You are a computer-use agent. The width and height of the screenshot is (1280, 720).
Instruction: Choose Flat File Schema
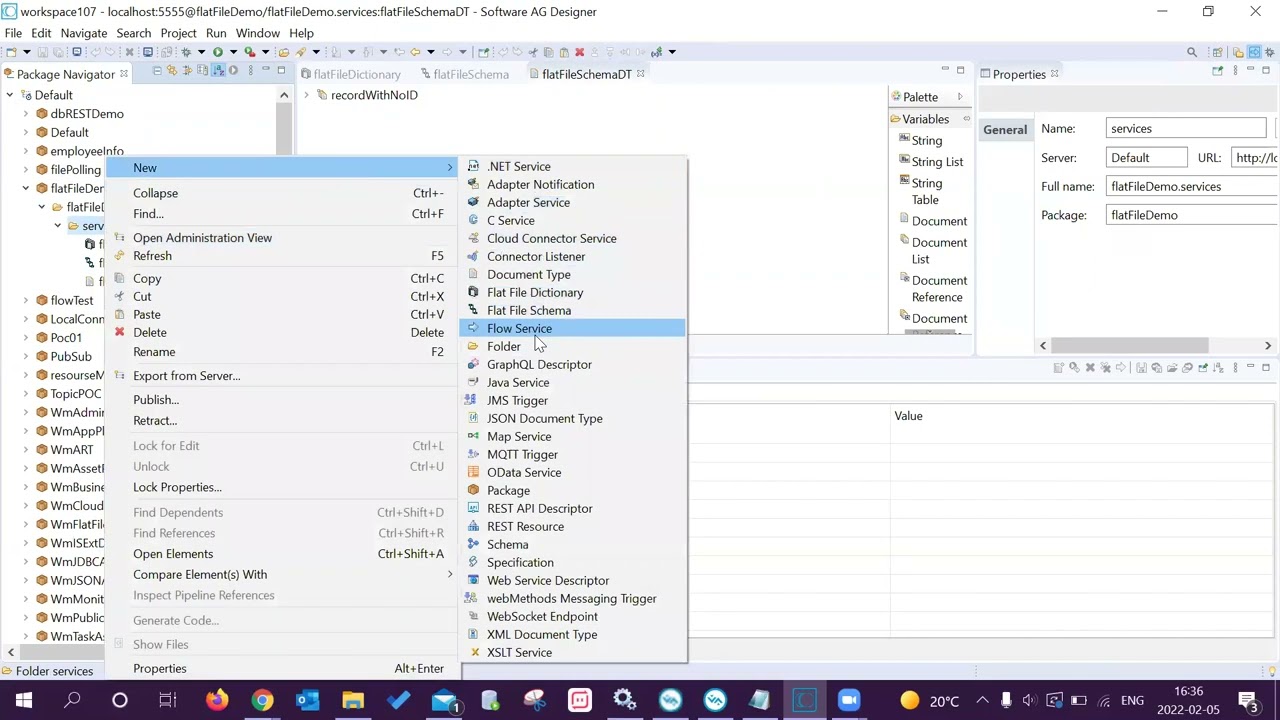pyautogui.click(x=573, y=310)
